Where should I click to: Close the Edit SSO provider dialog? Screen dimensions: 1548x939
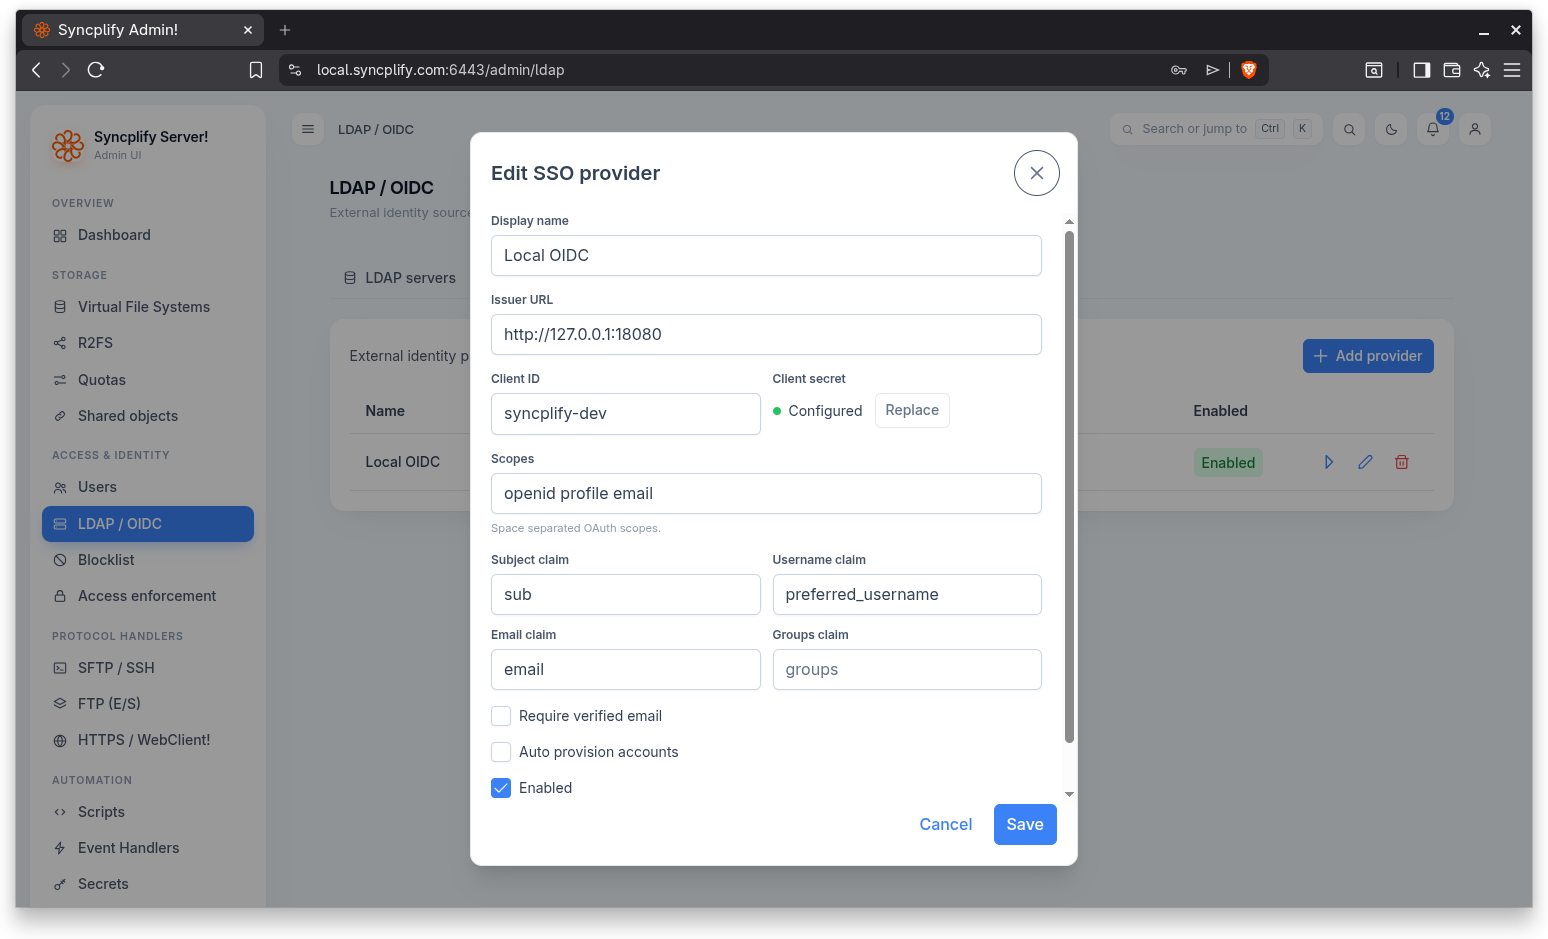pos(1036,173)
